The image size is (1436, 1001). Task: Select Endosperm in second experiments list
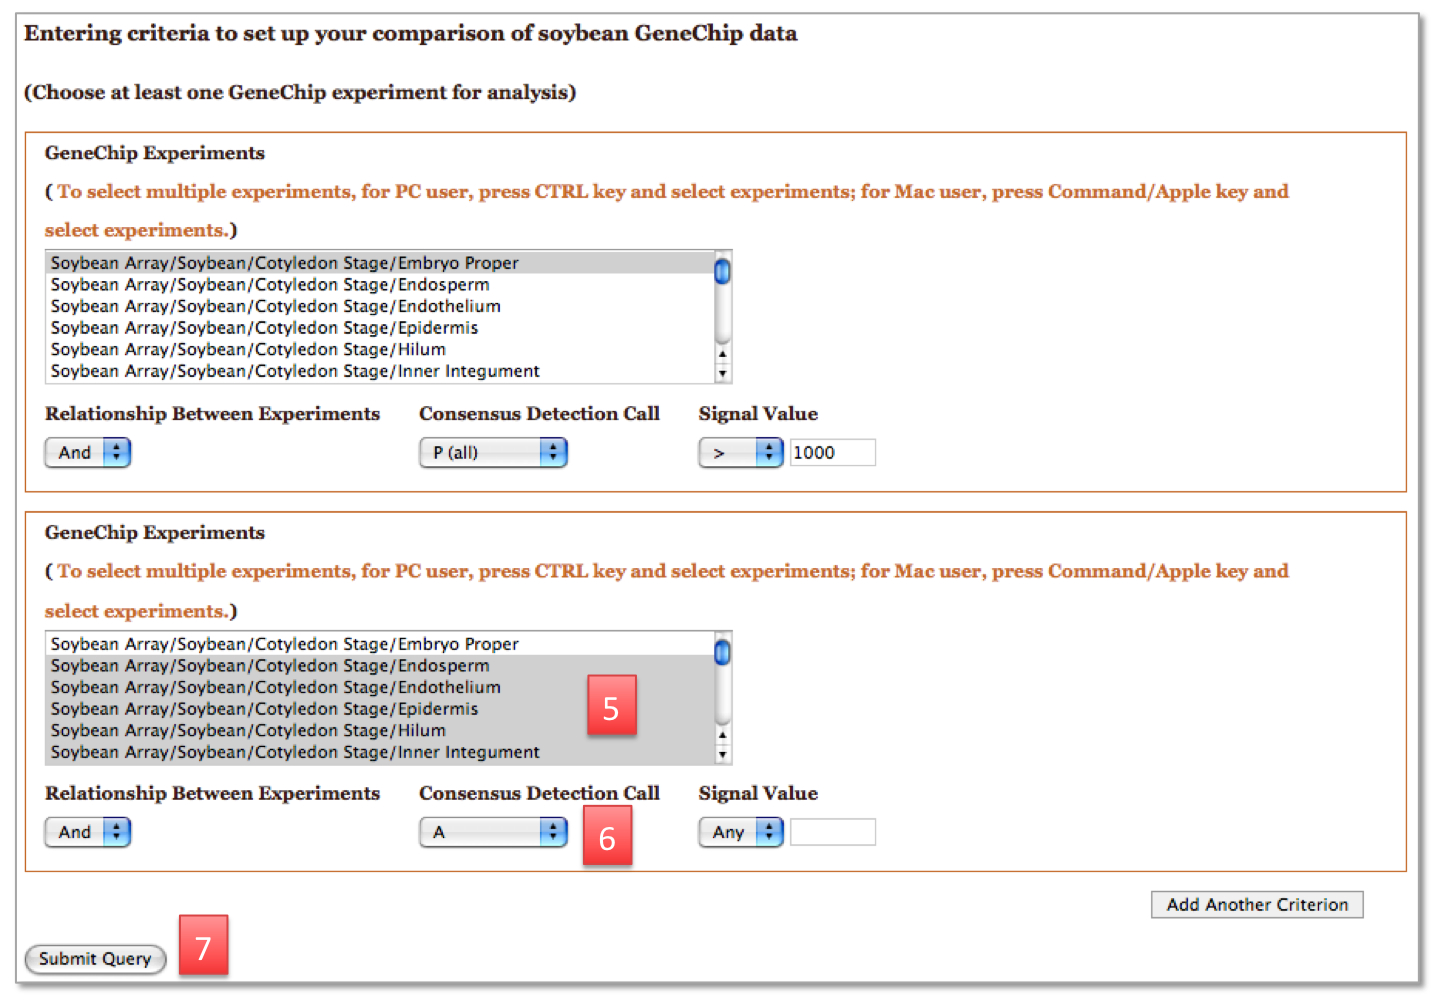(x=381, y=666)
